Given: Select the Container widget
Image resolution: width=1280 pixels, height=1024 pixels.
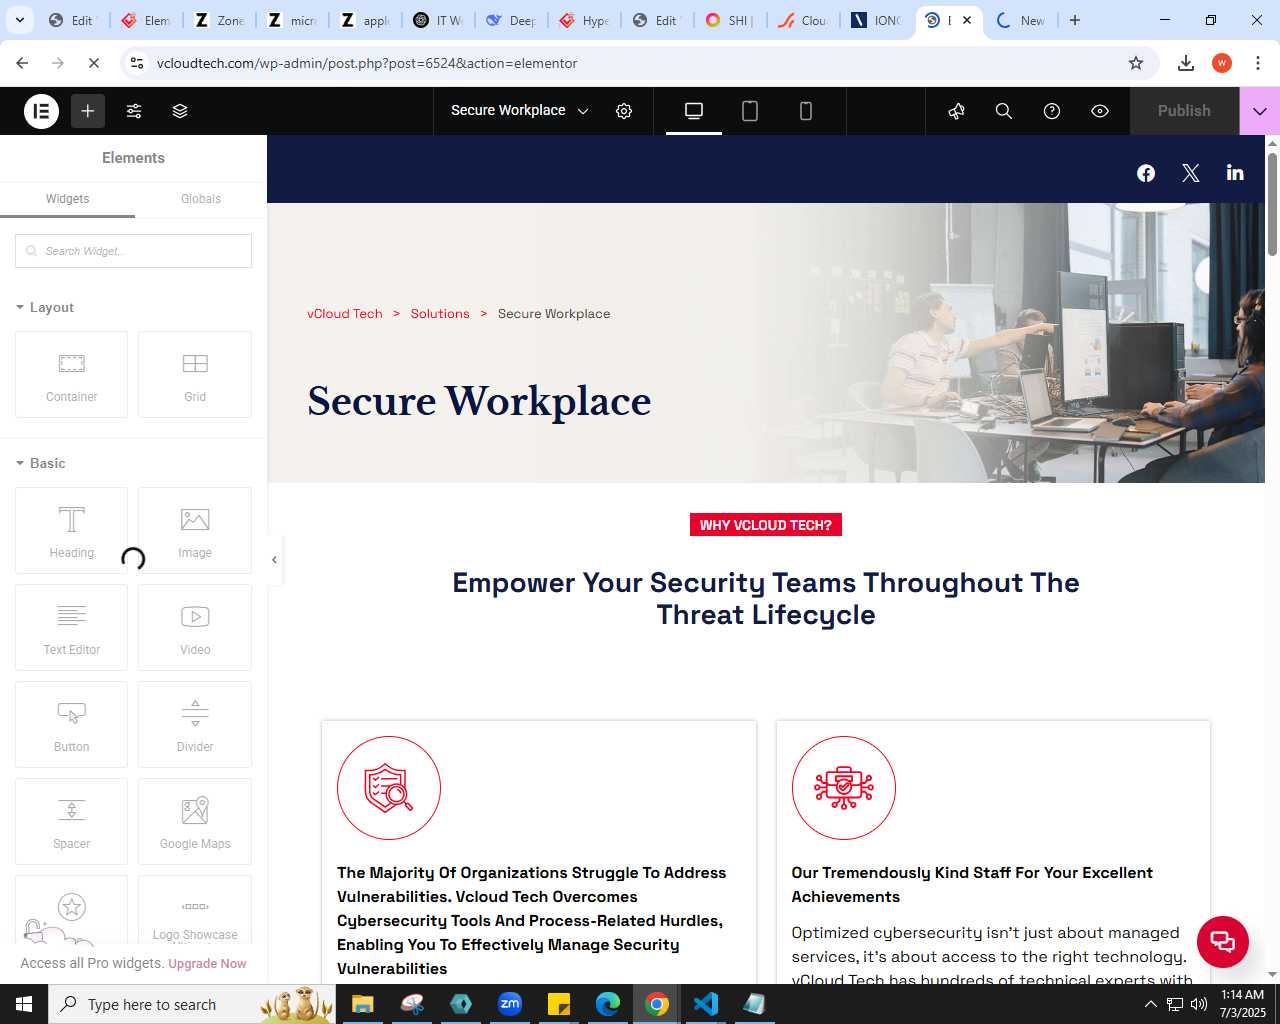Looking at the screenshot, I should click(72, 374).
